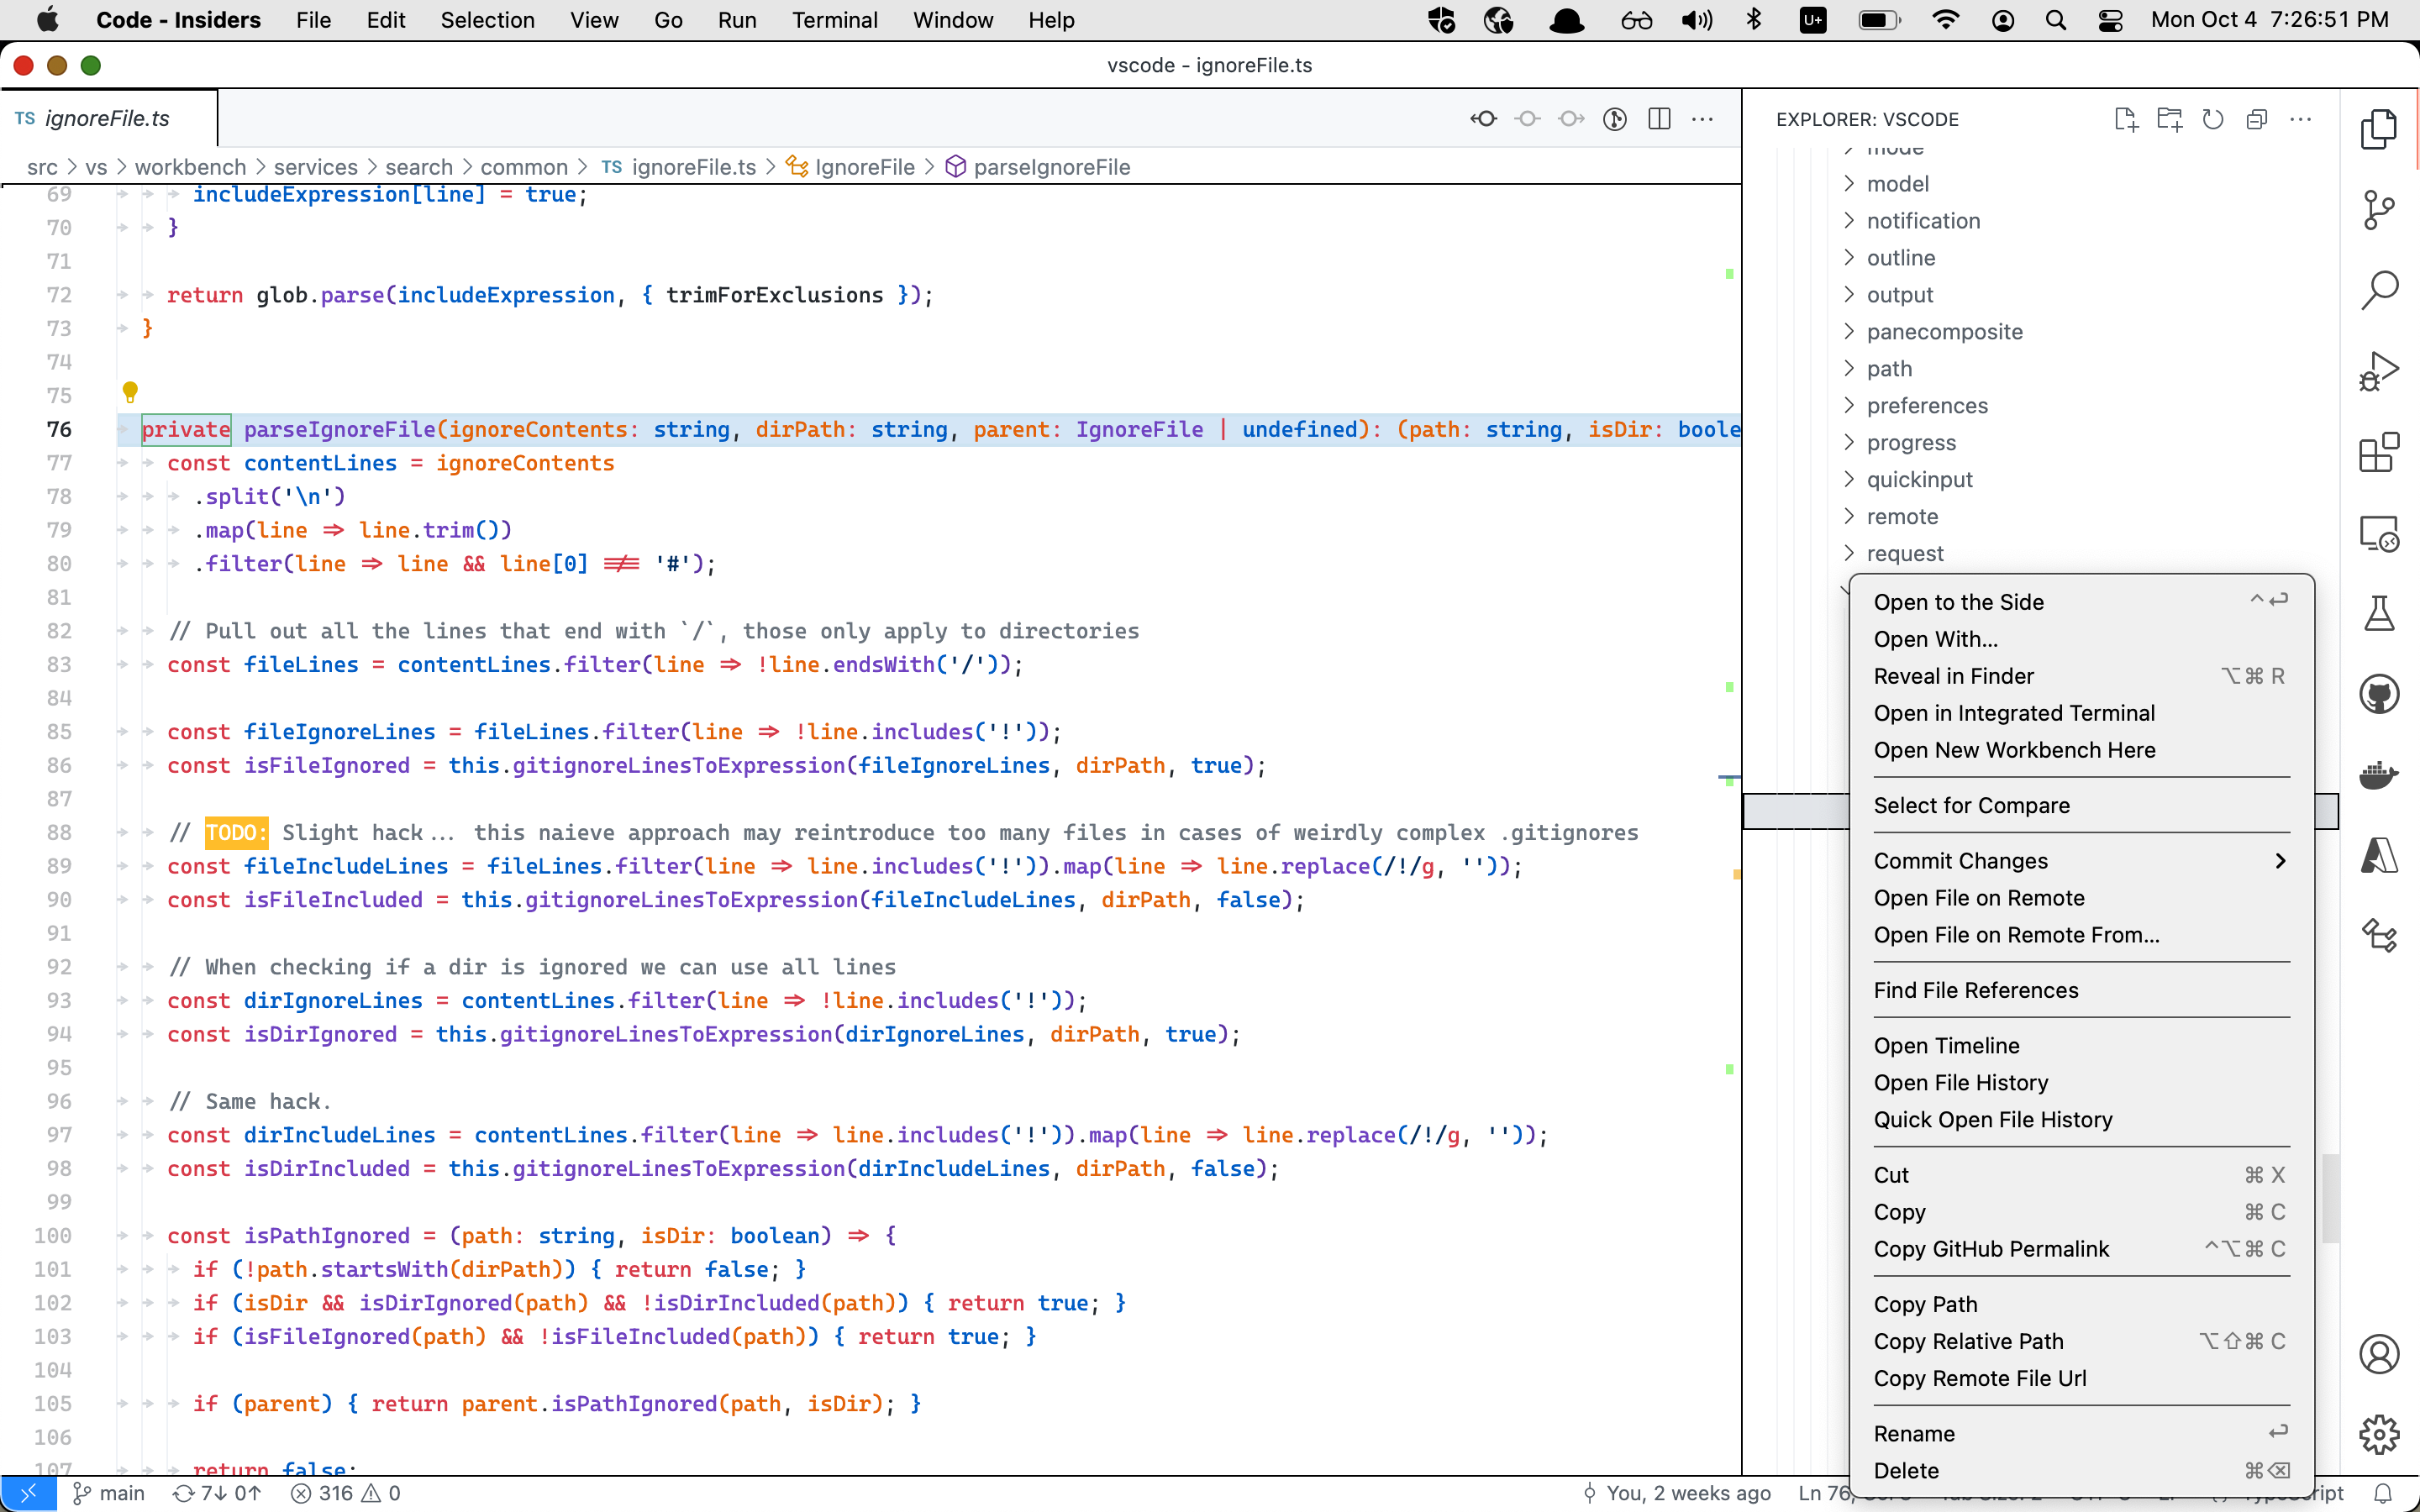Open the Source Control view
Screen dimensions: 2420x1512
pos(2380,208)
